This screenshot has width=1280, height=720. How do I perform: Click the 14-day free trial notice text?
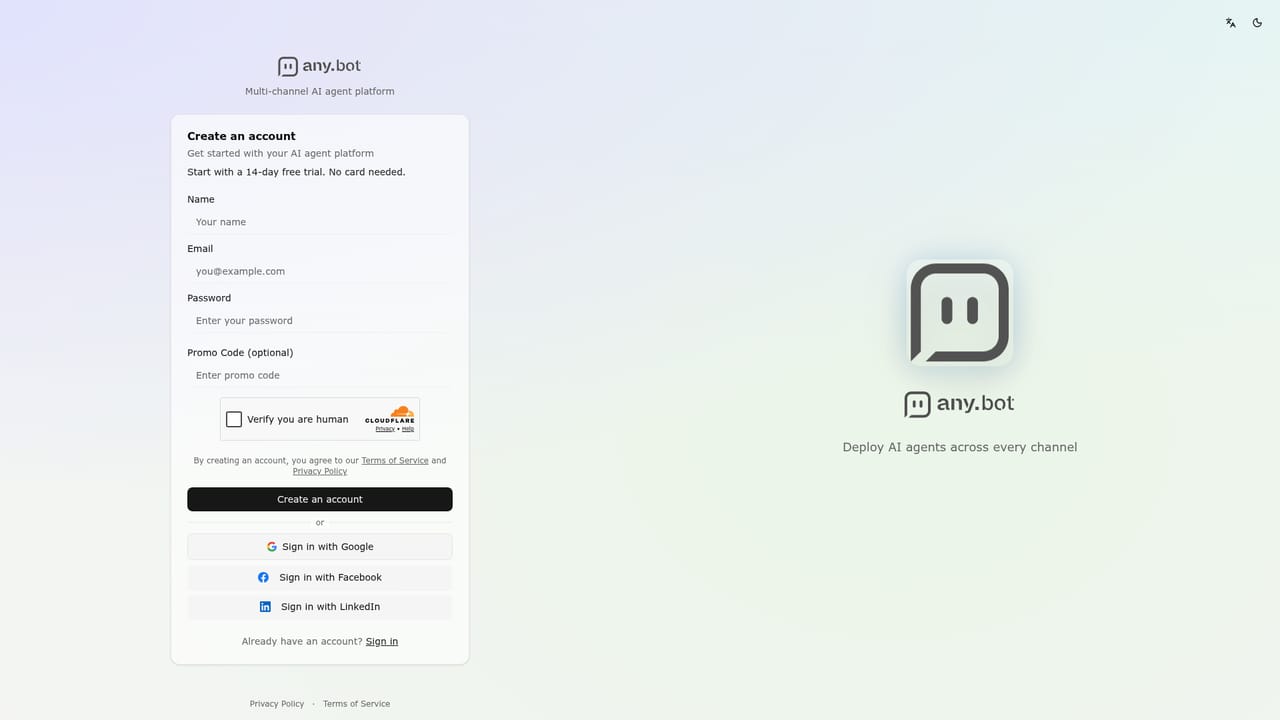tap(296, 172)
